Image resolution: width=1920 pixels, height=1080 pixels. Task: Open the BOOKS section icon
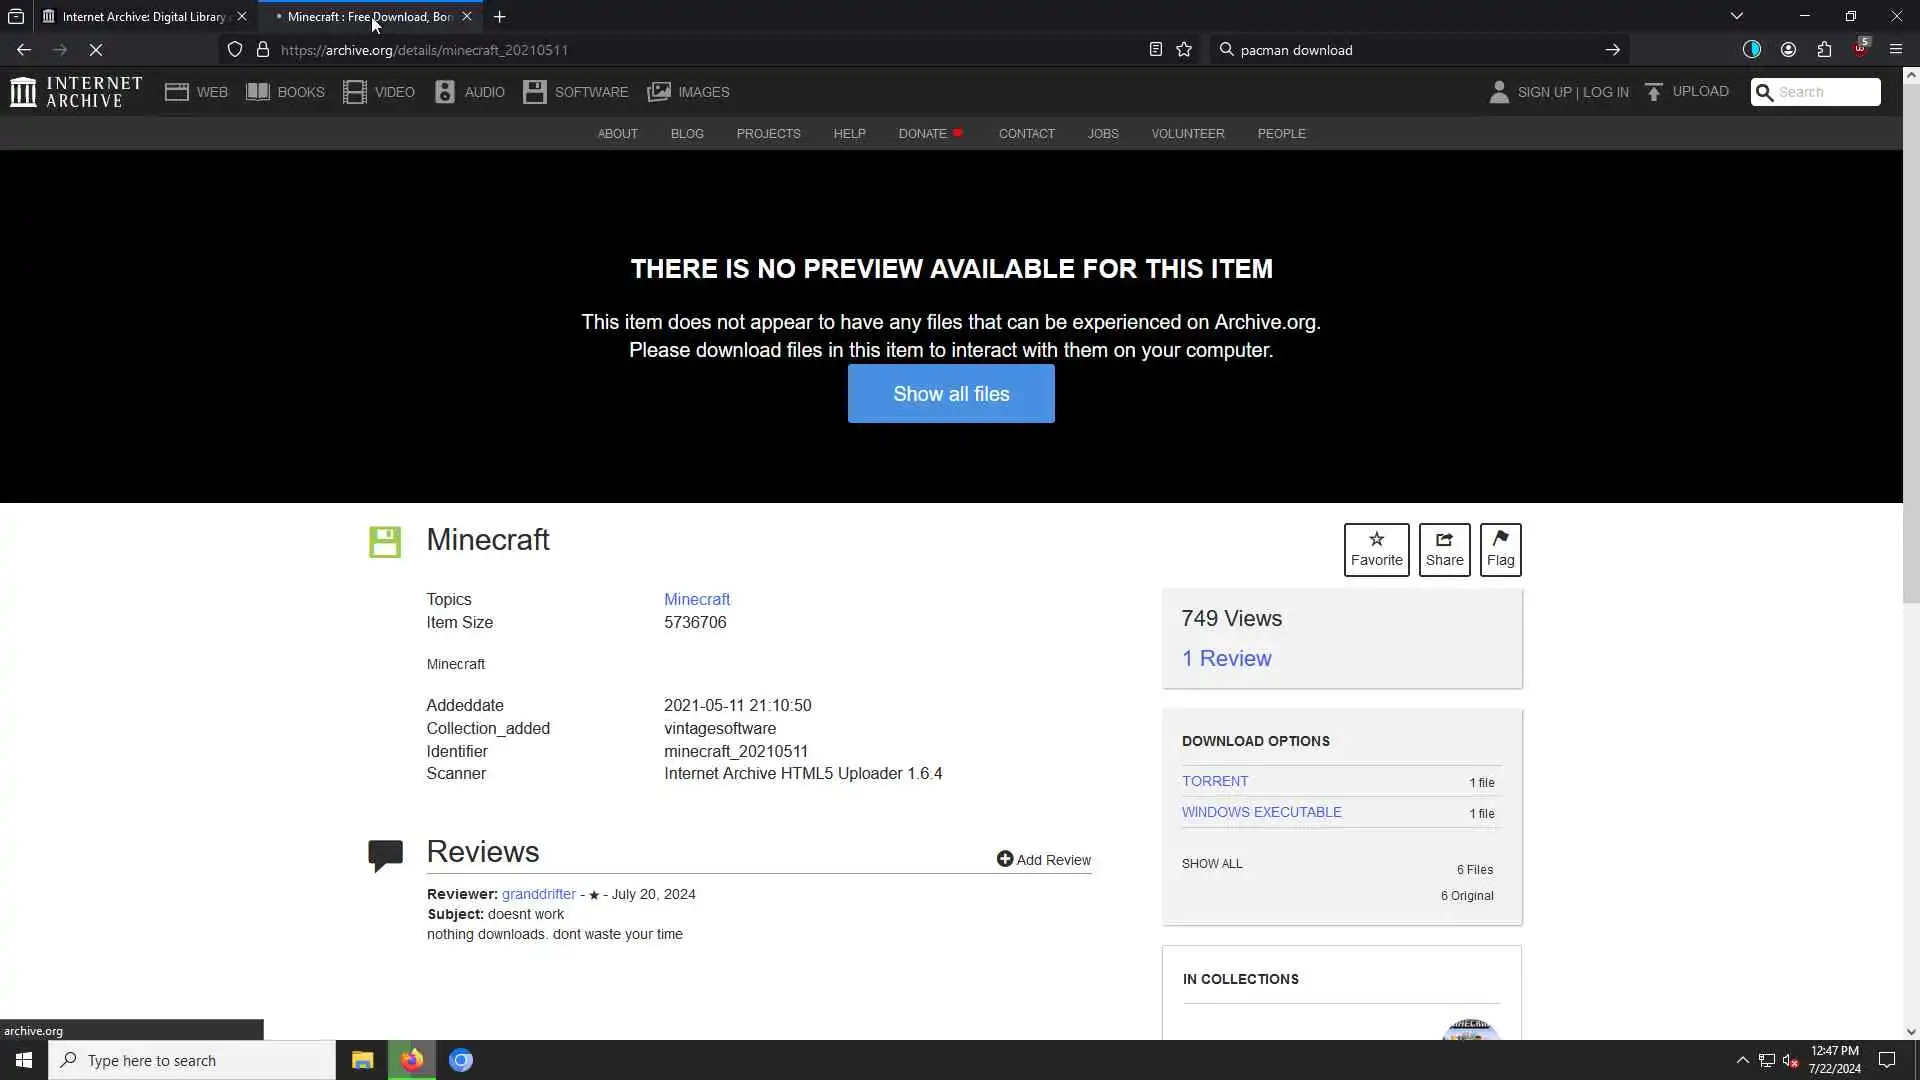tap(258, 92)
